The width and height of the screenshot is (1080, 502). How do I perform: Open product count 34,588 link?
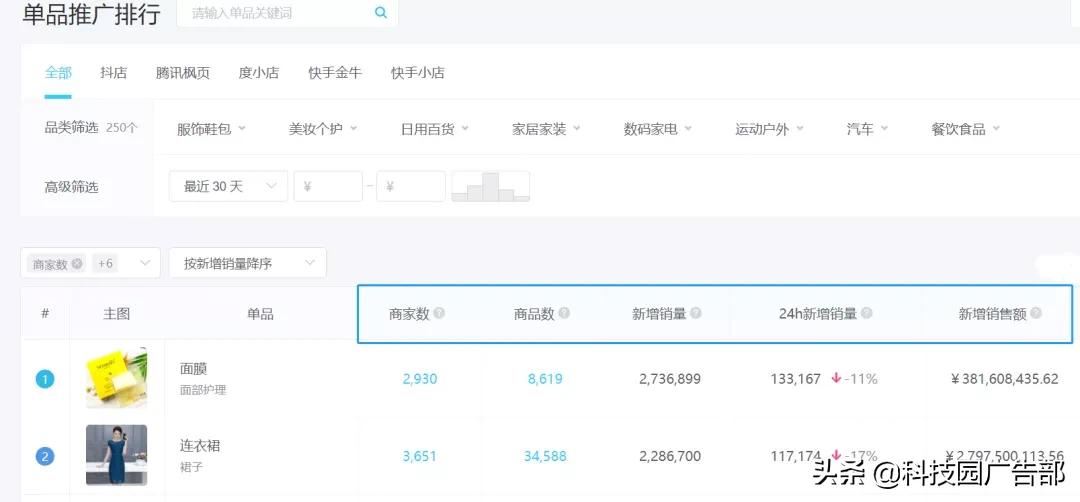coord(546,456)
